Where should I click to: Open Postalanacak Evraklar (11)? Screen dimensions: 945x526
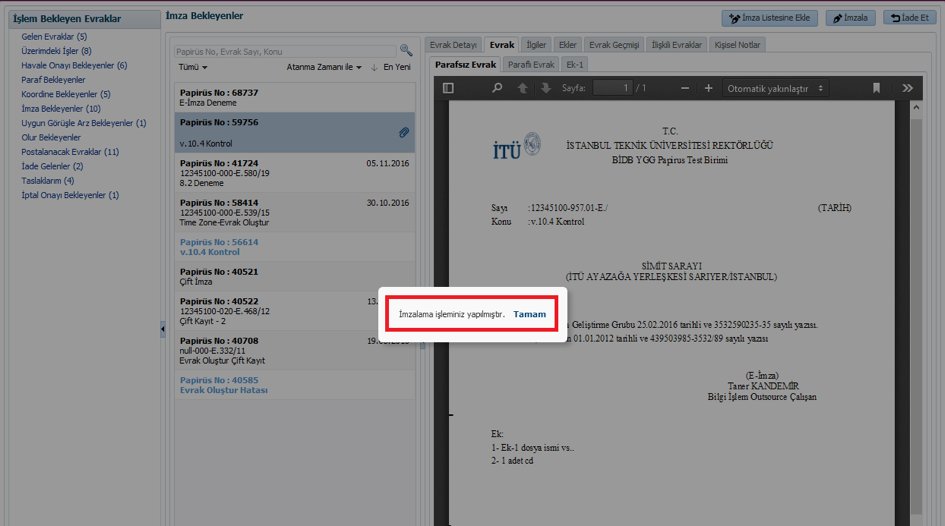(x=70, y=152)
